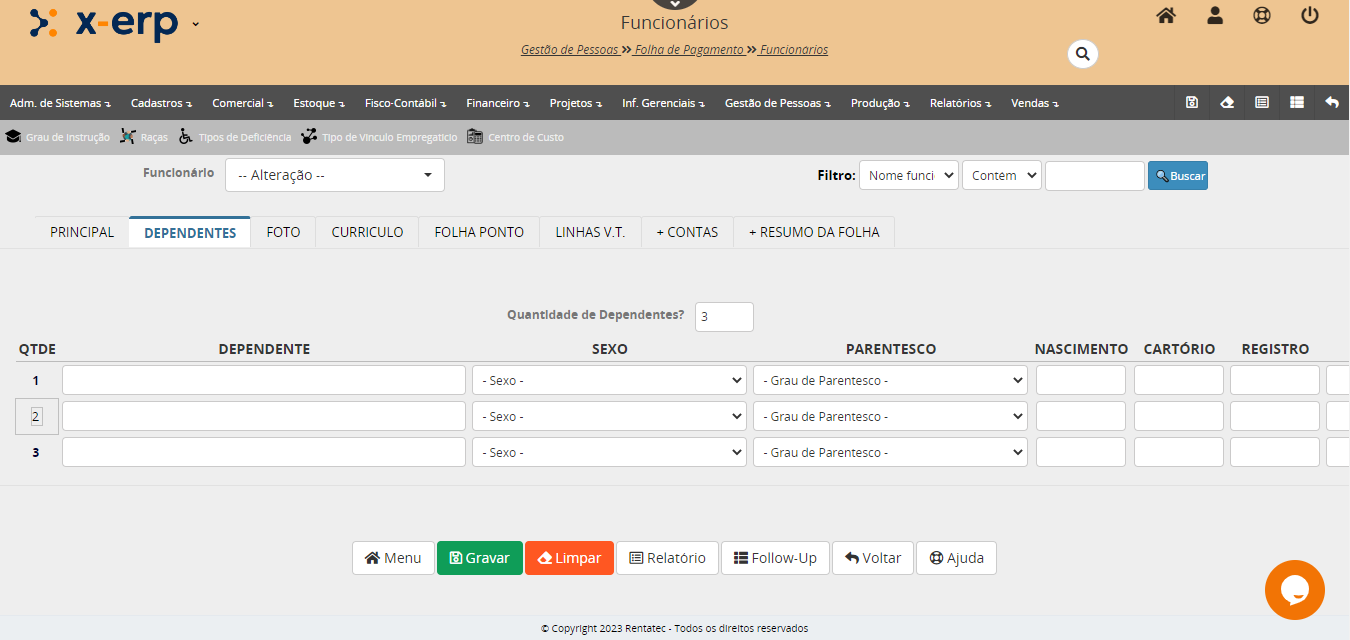1350x640 pixels.
Task: Click the blue Buscar button
Action: point(1177,175)
